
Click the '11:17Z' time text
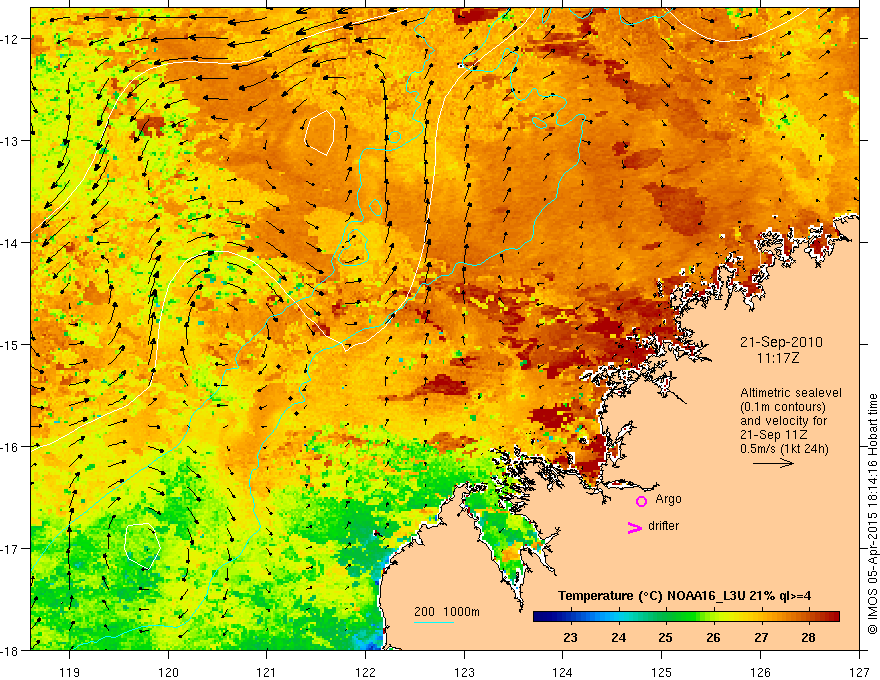click(777, 358)
